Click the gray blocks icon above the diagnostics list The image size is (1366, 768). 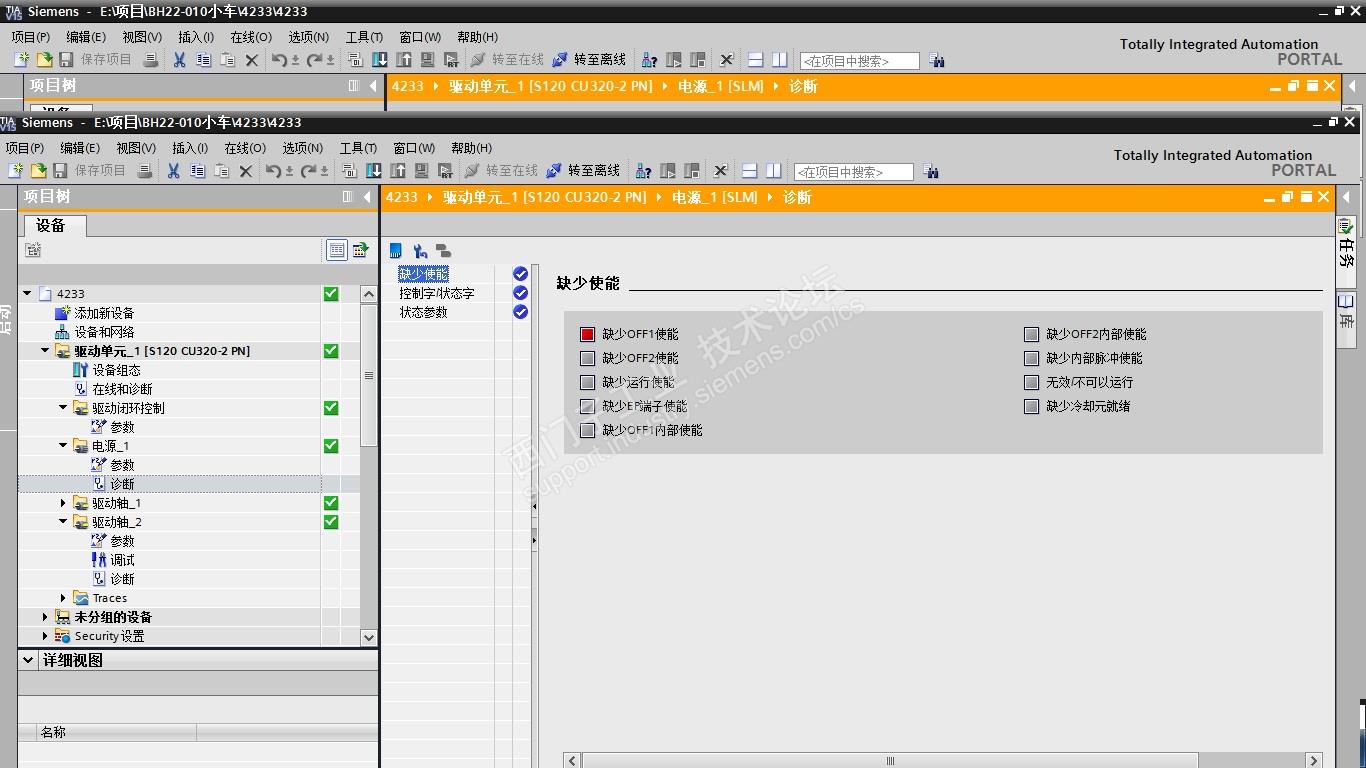(443, 251)
